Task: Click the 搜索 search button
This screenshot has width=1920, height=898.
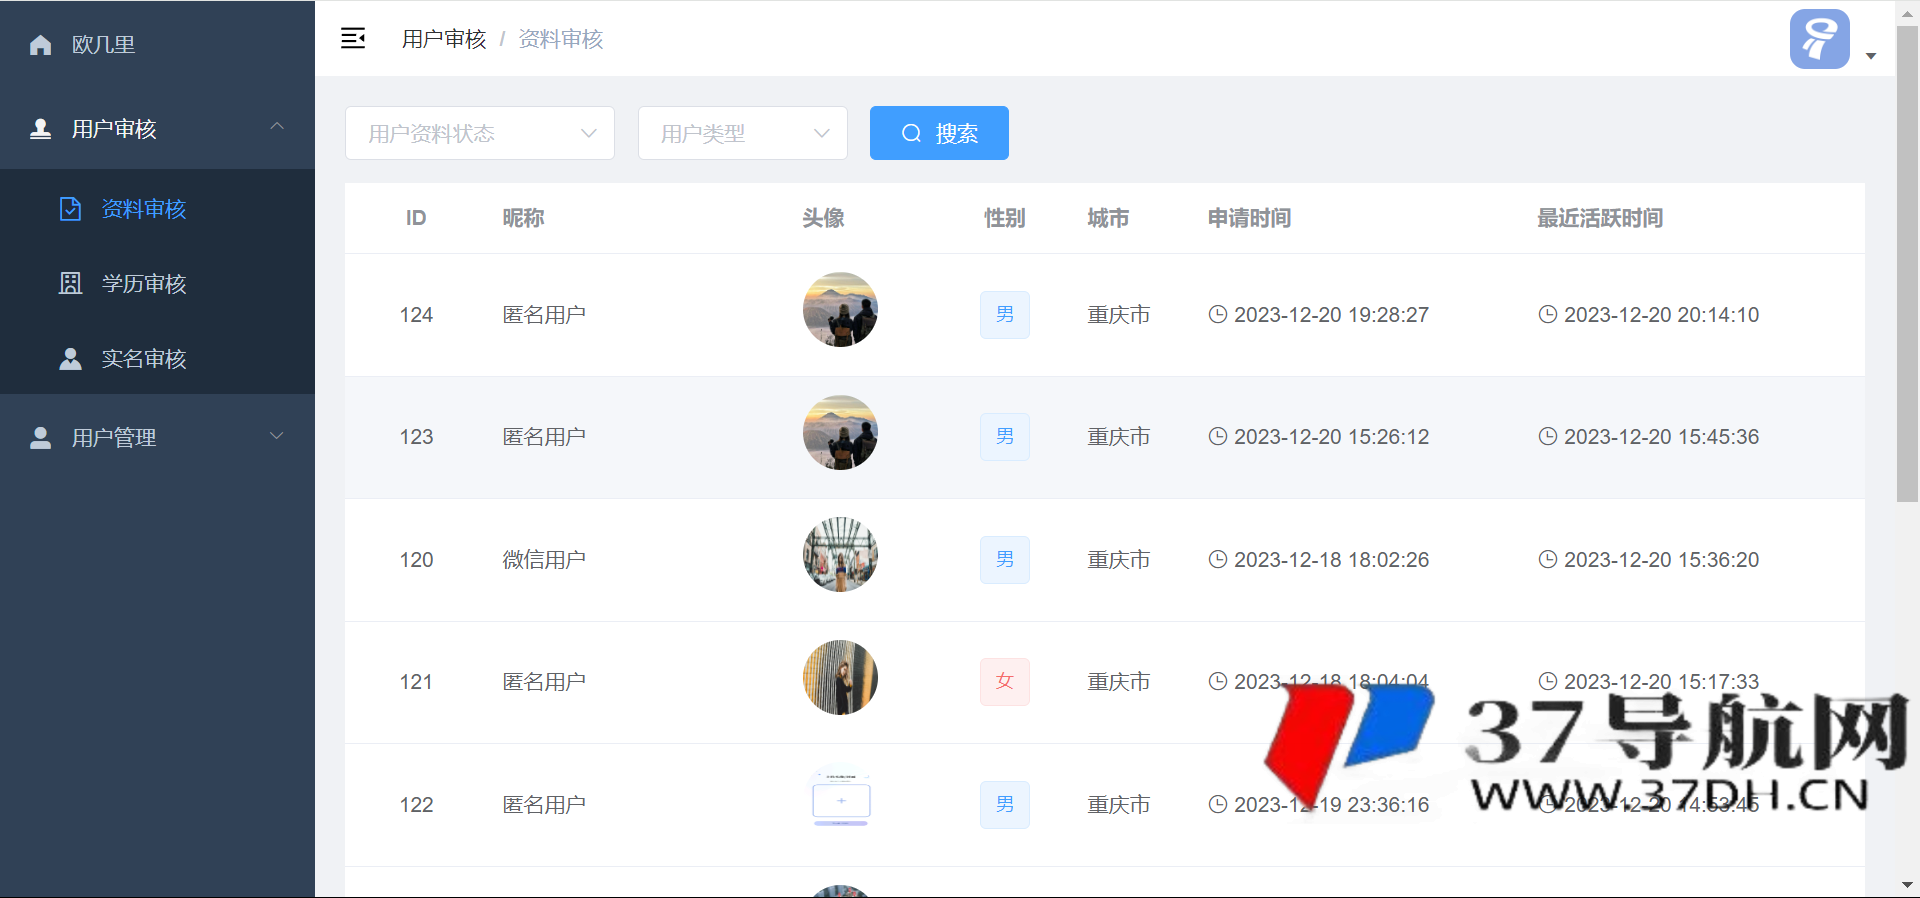Action: point(939,133)
